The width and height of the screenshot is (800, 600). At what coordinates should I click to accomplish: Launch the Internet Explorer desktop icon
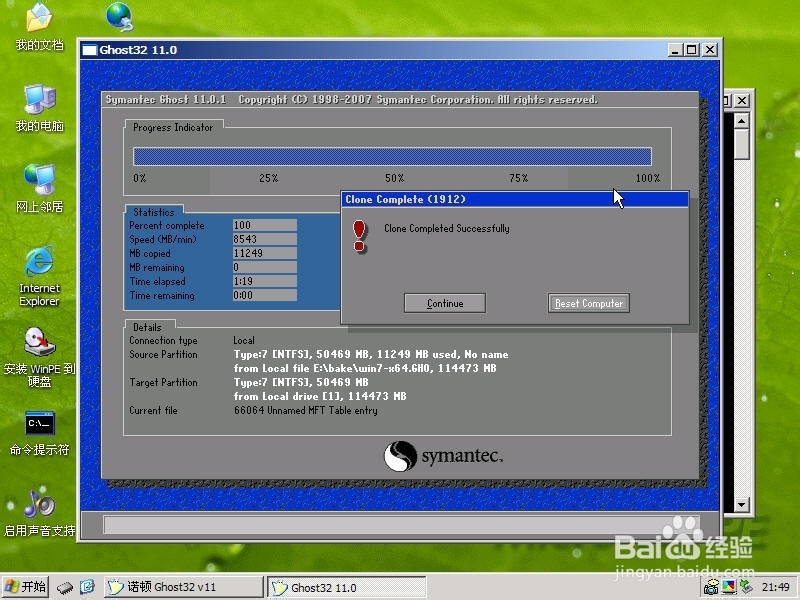(39, 277)
